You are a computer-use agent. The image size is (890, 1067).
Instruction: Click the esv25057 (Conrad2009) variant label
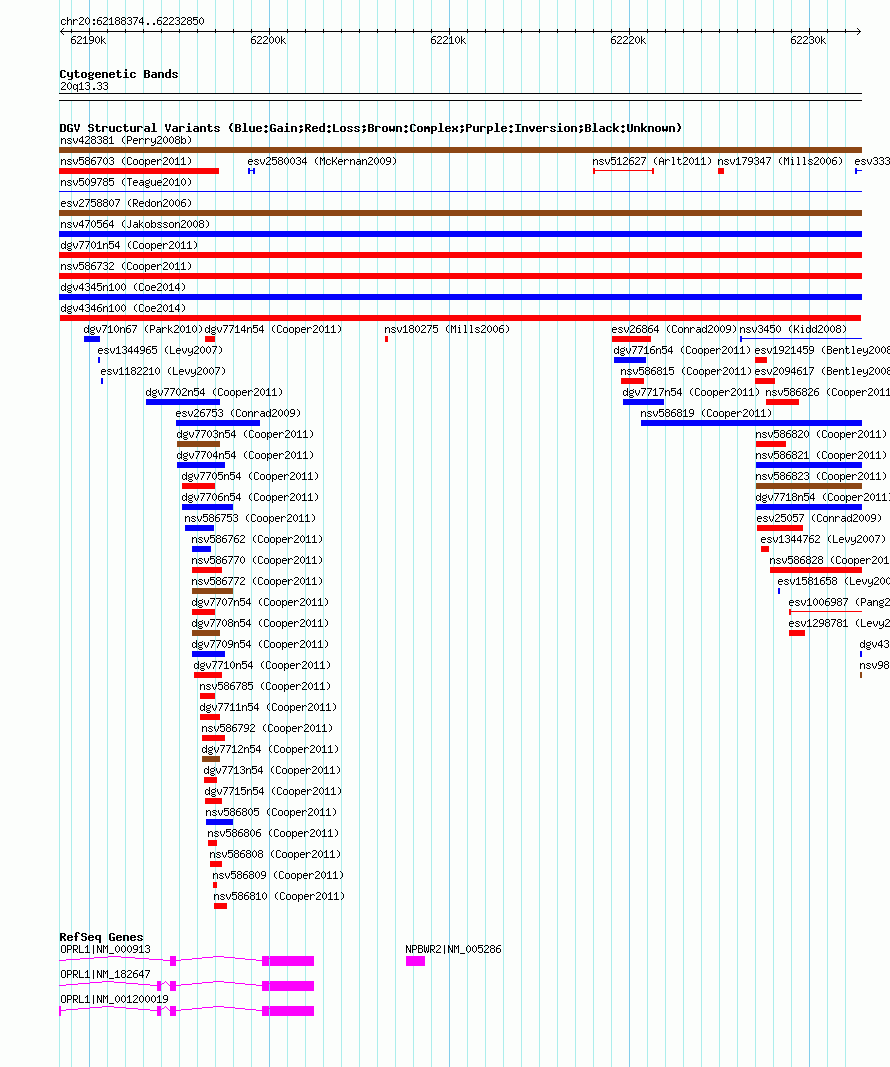[x=819, y=519]
